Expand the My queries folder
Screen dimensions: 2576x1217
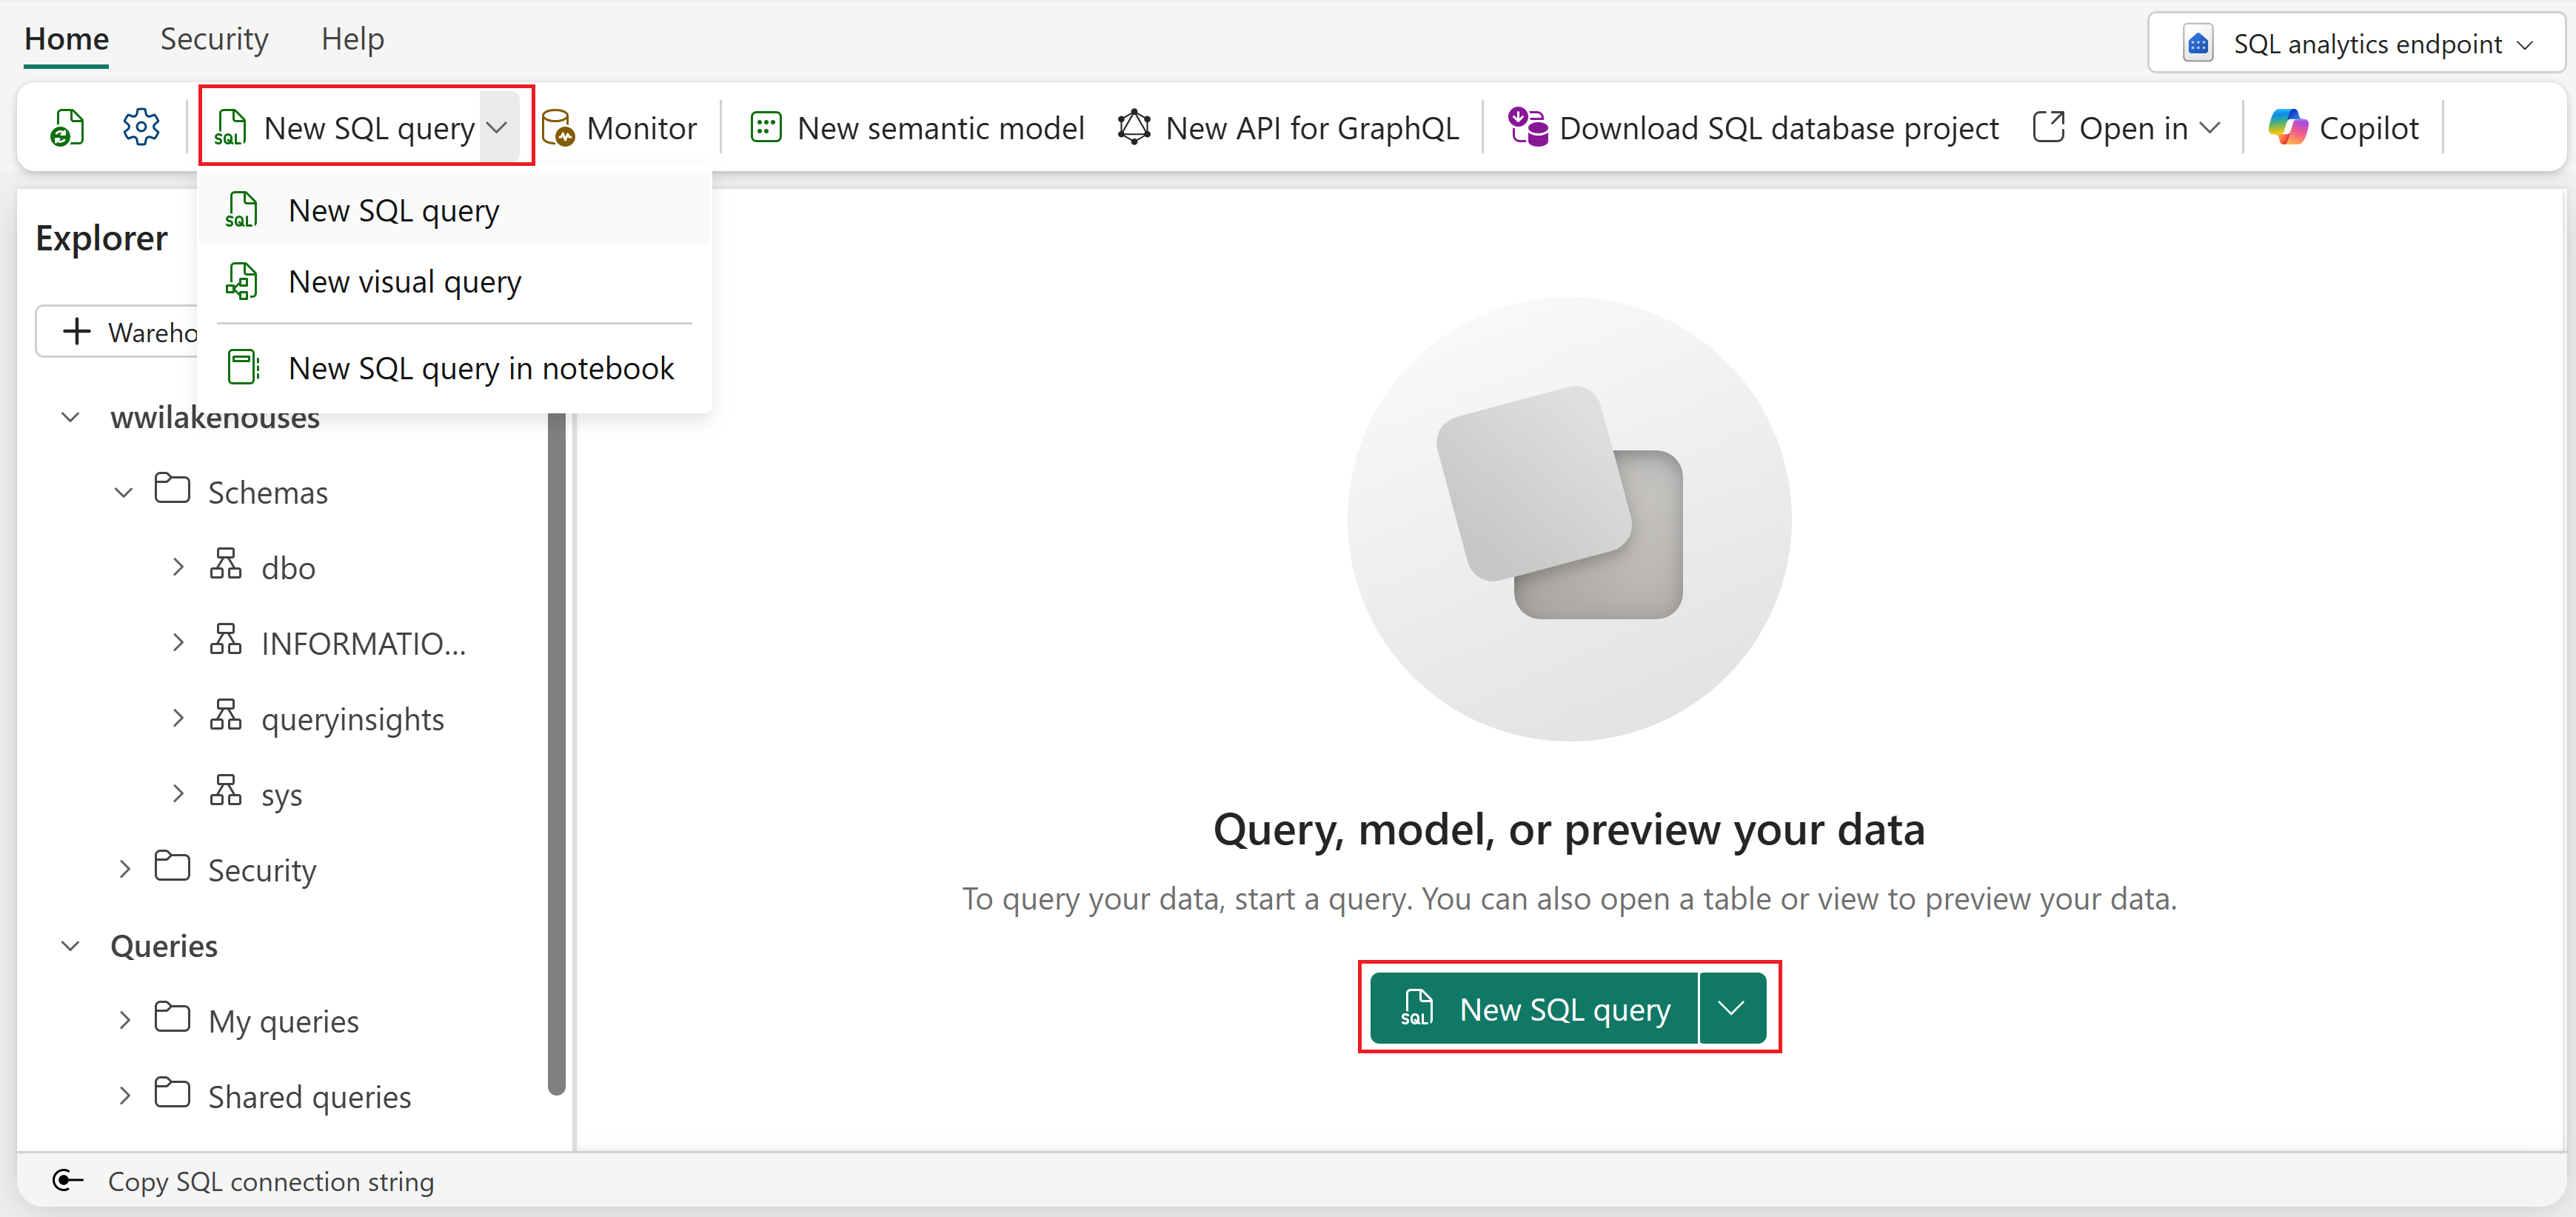(125, 1021)
